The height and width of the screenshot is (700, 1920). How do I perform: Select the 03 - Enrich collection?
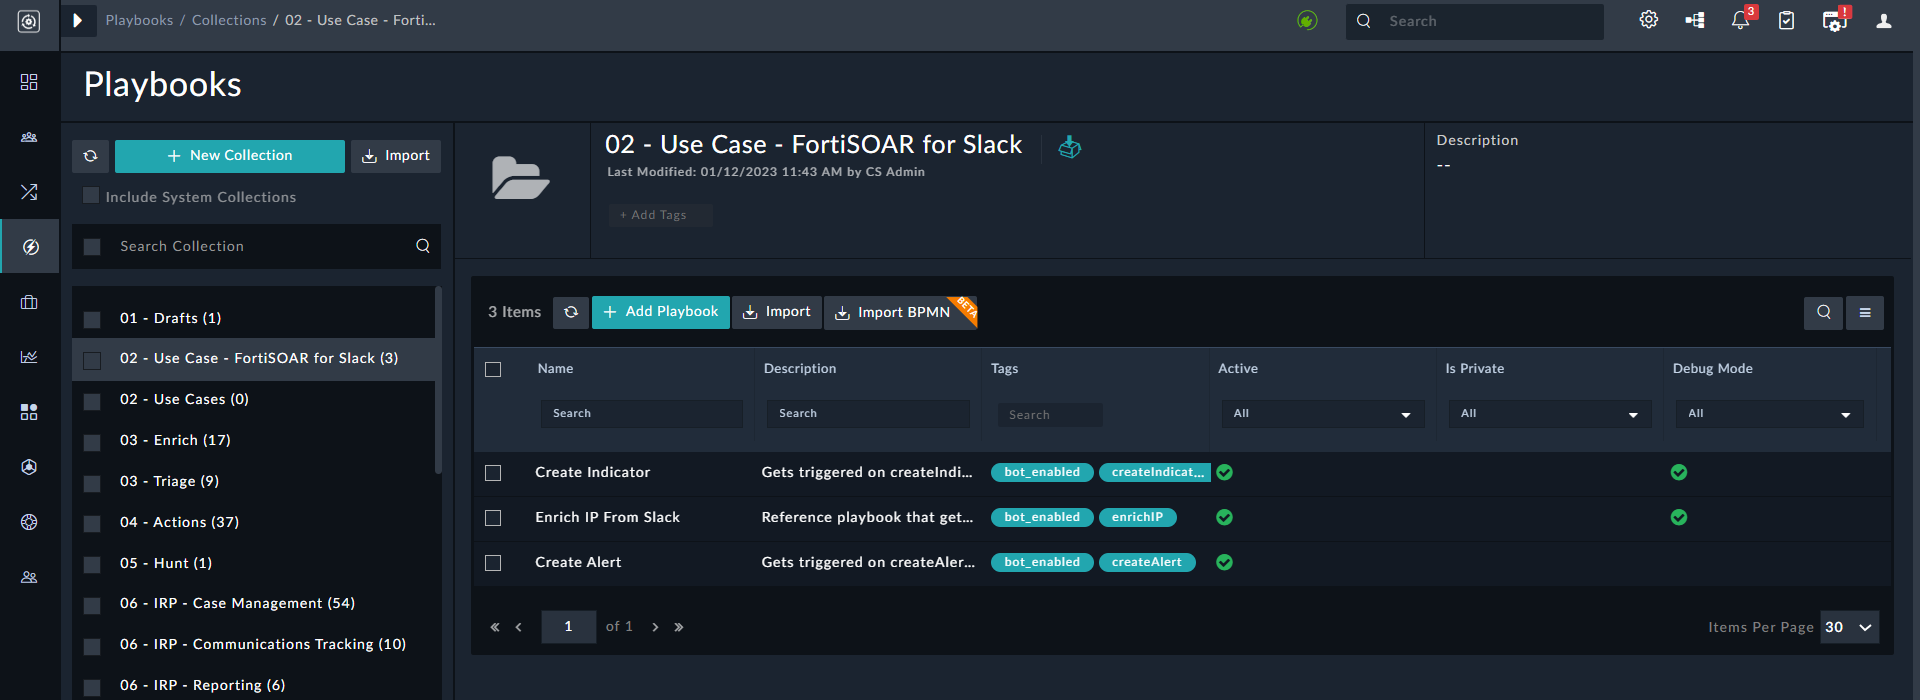pos(175,440)
